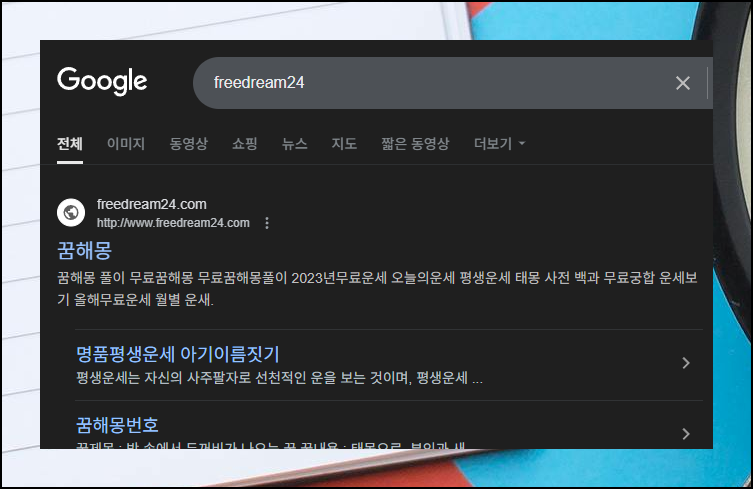753x489 pixels.
Task: Click the snippet text starting 꿈해몽 풀이 무료꿈해몽
Action: pyautogui.click(x=377, y=289)
